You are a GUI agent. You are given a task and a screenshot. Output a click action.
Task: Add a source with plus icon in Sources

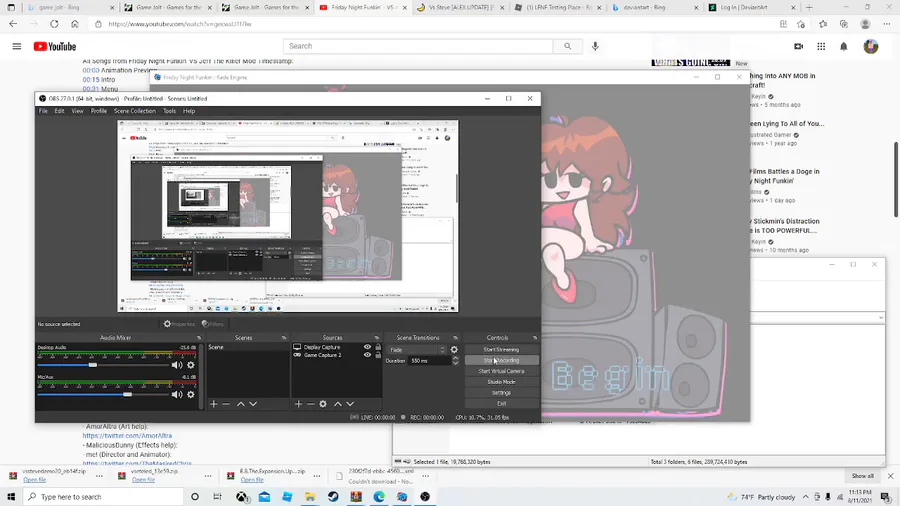click(298, 404)
